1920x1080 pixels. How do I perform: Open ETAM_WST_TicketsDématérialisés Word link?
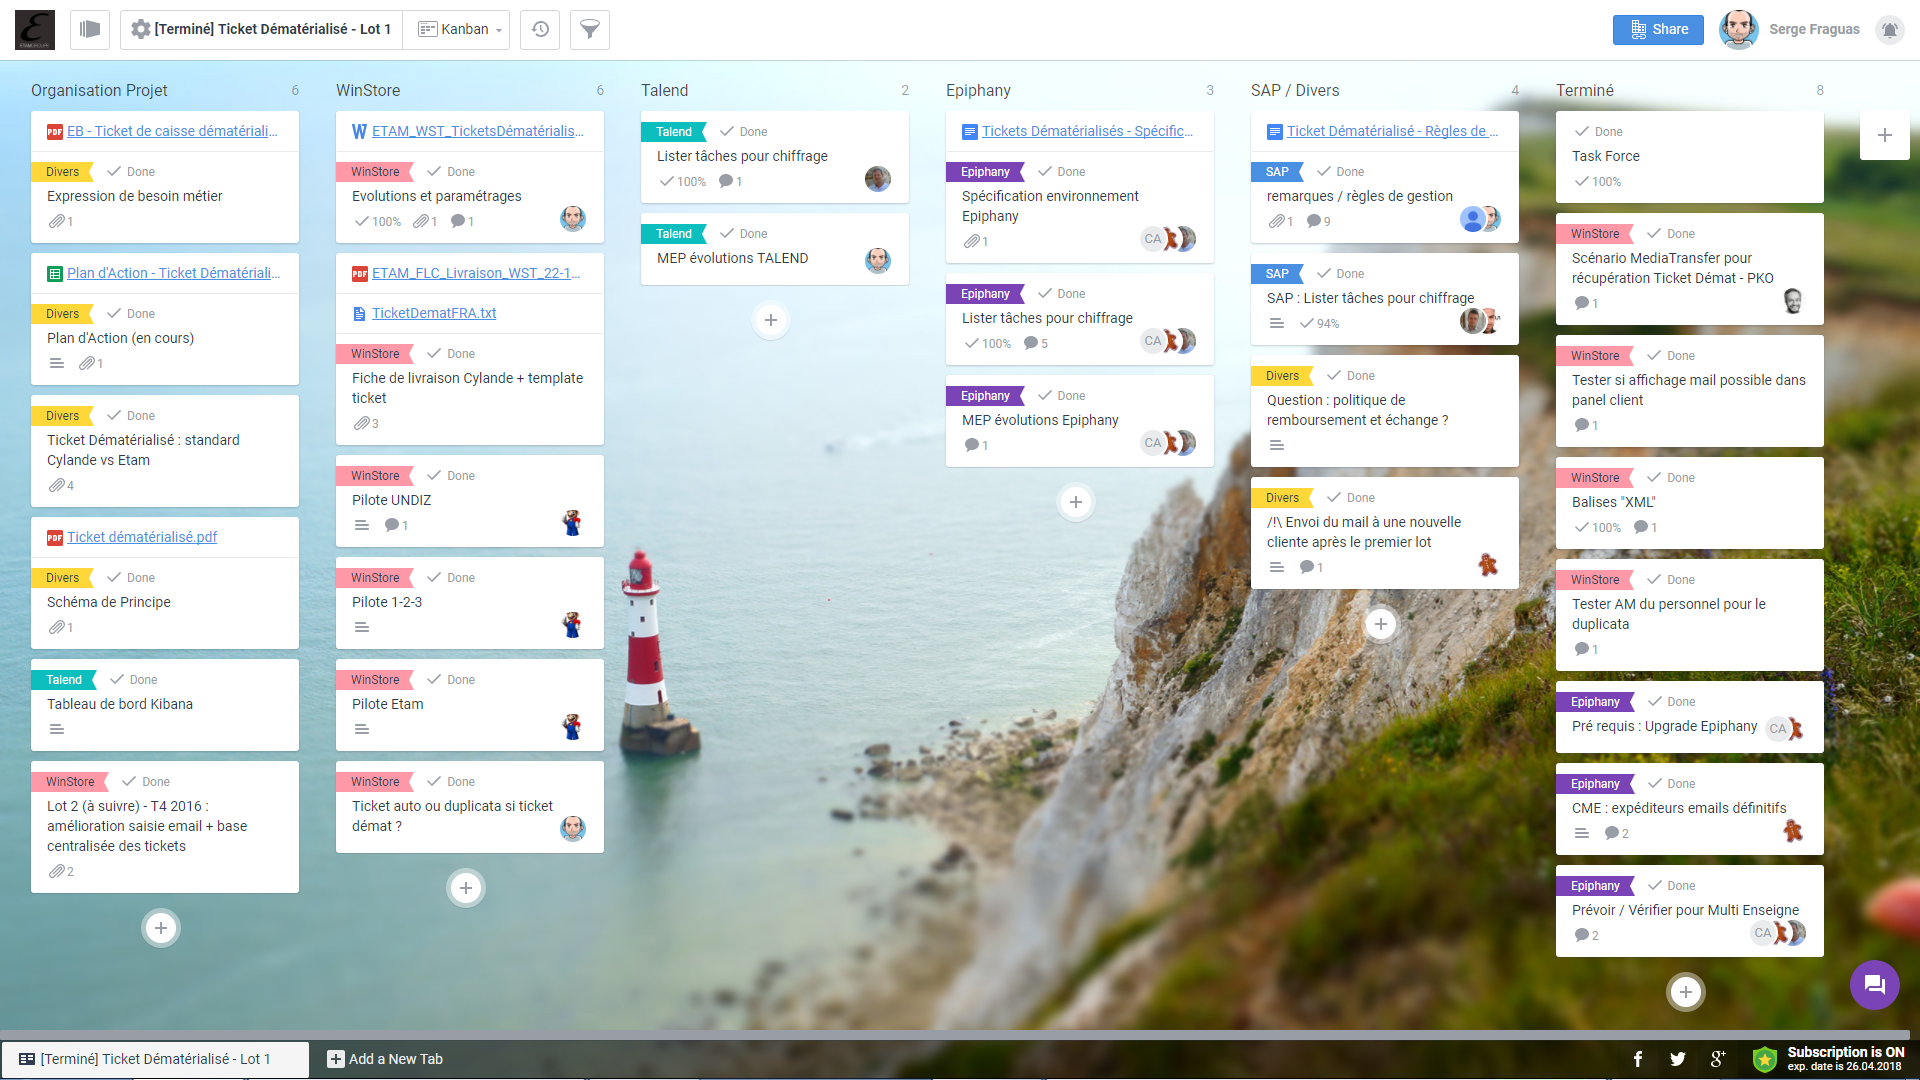click(x=478, y=131)
